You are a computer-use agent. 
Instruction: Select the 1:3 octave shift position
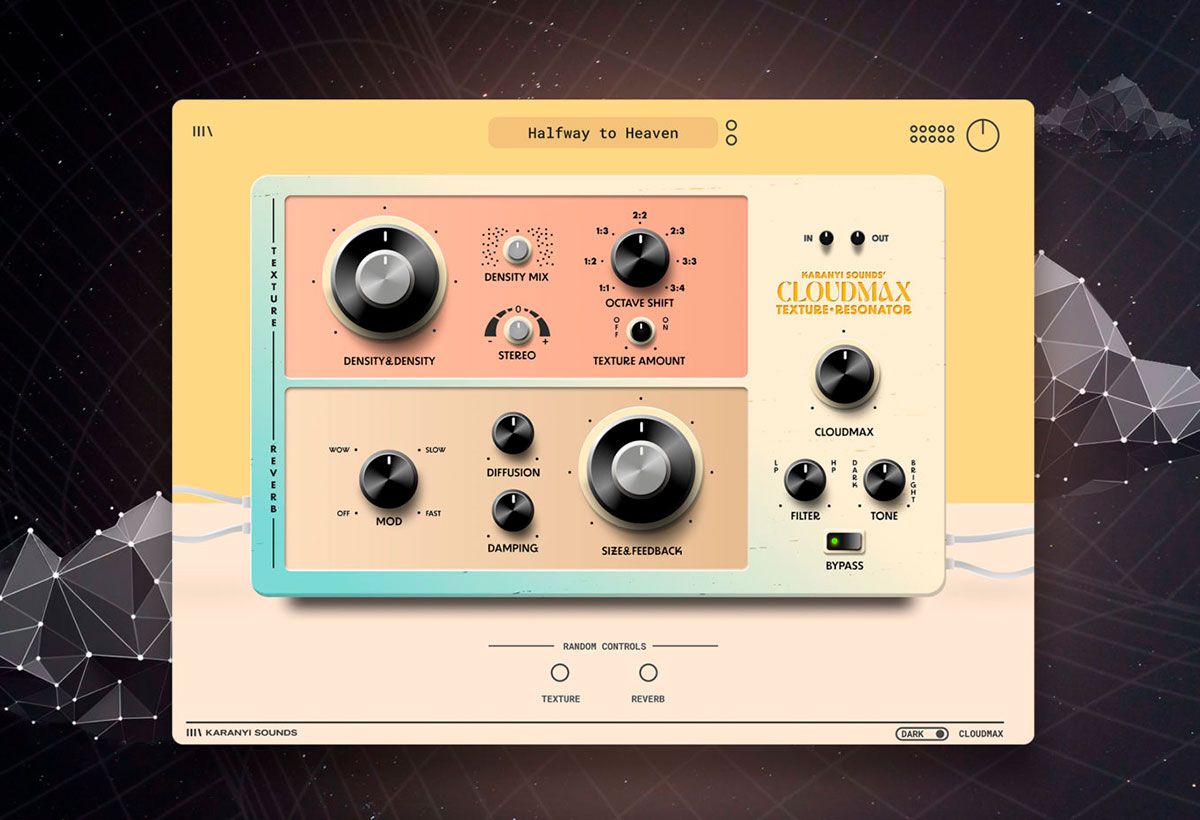pos(603,231)
